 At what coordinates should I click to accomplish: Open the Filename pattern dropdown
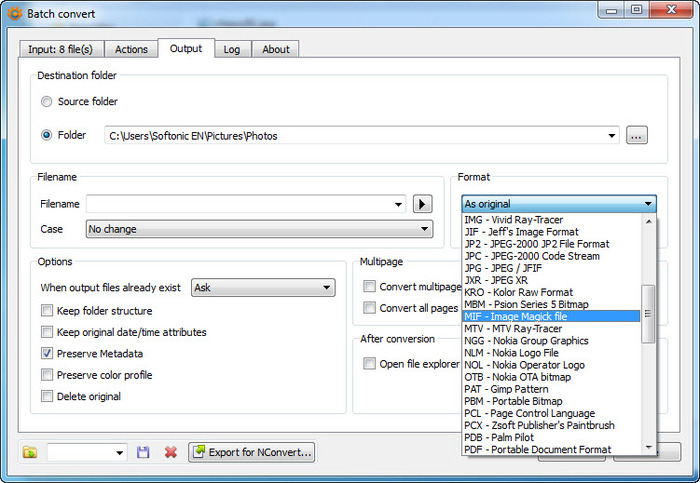[x=398, y=204]
